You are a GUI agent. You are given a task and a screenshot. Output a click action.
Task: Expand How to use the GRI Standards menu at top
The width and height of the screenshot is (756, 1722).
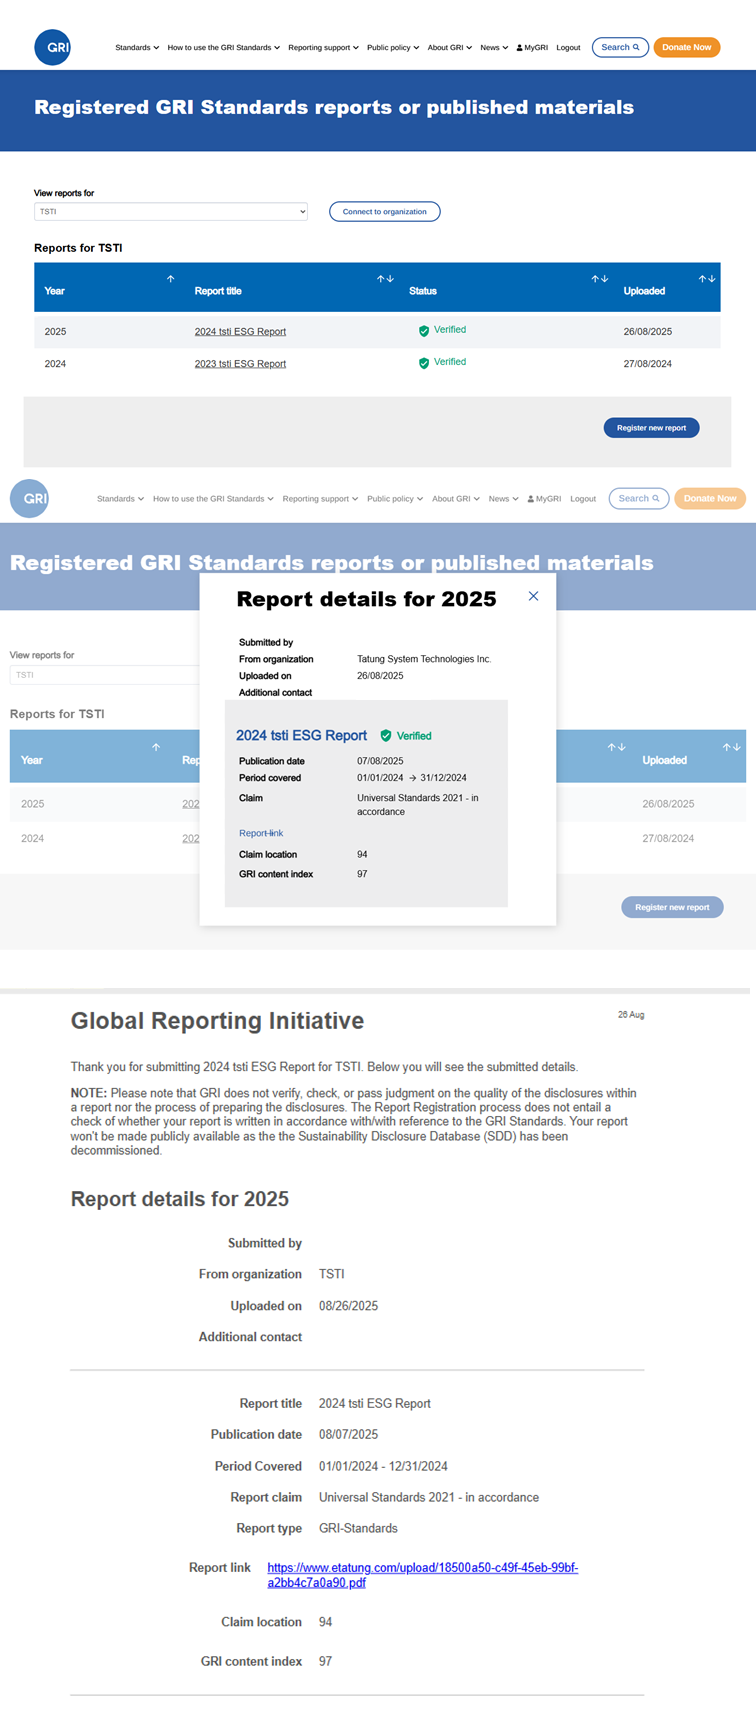coord(223,47)
